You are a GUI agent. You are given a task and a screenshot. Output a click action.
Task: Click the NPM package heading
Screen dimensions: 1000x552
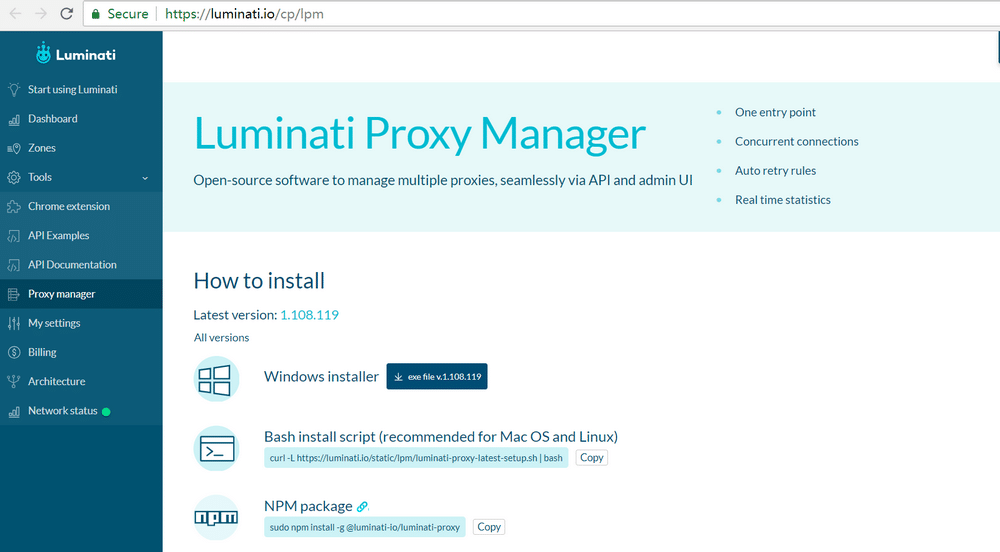(x=308, y=506)
